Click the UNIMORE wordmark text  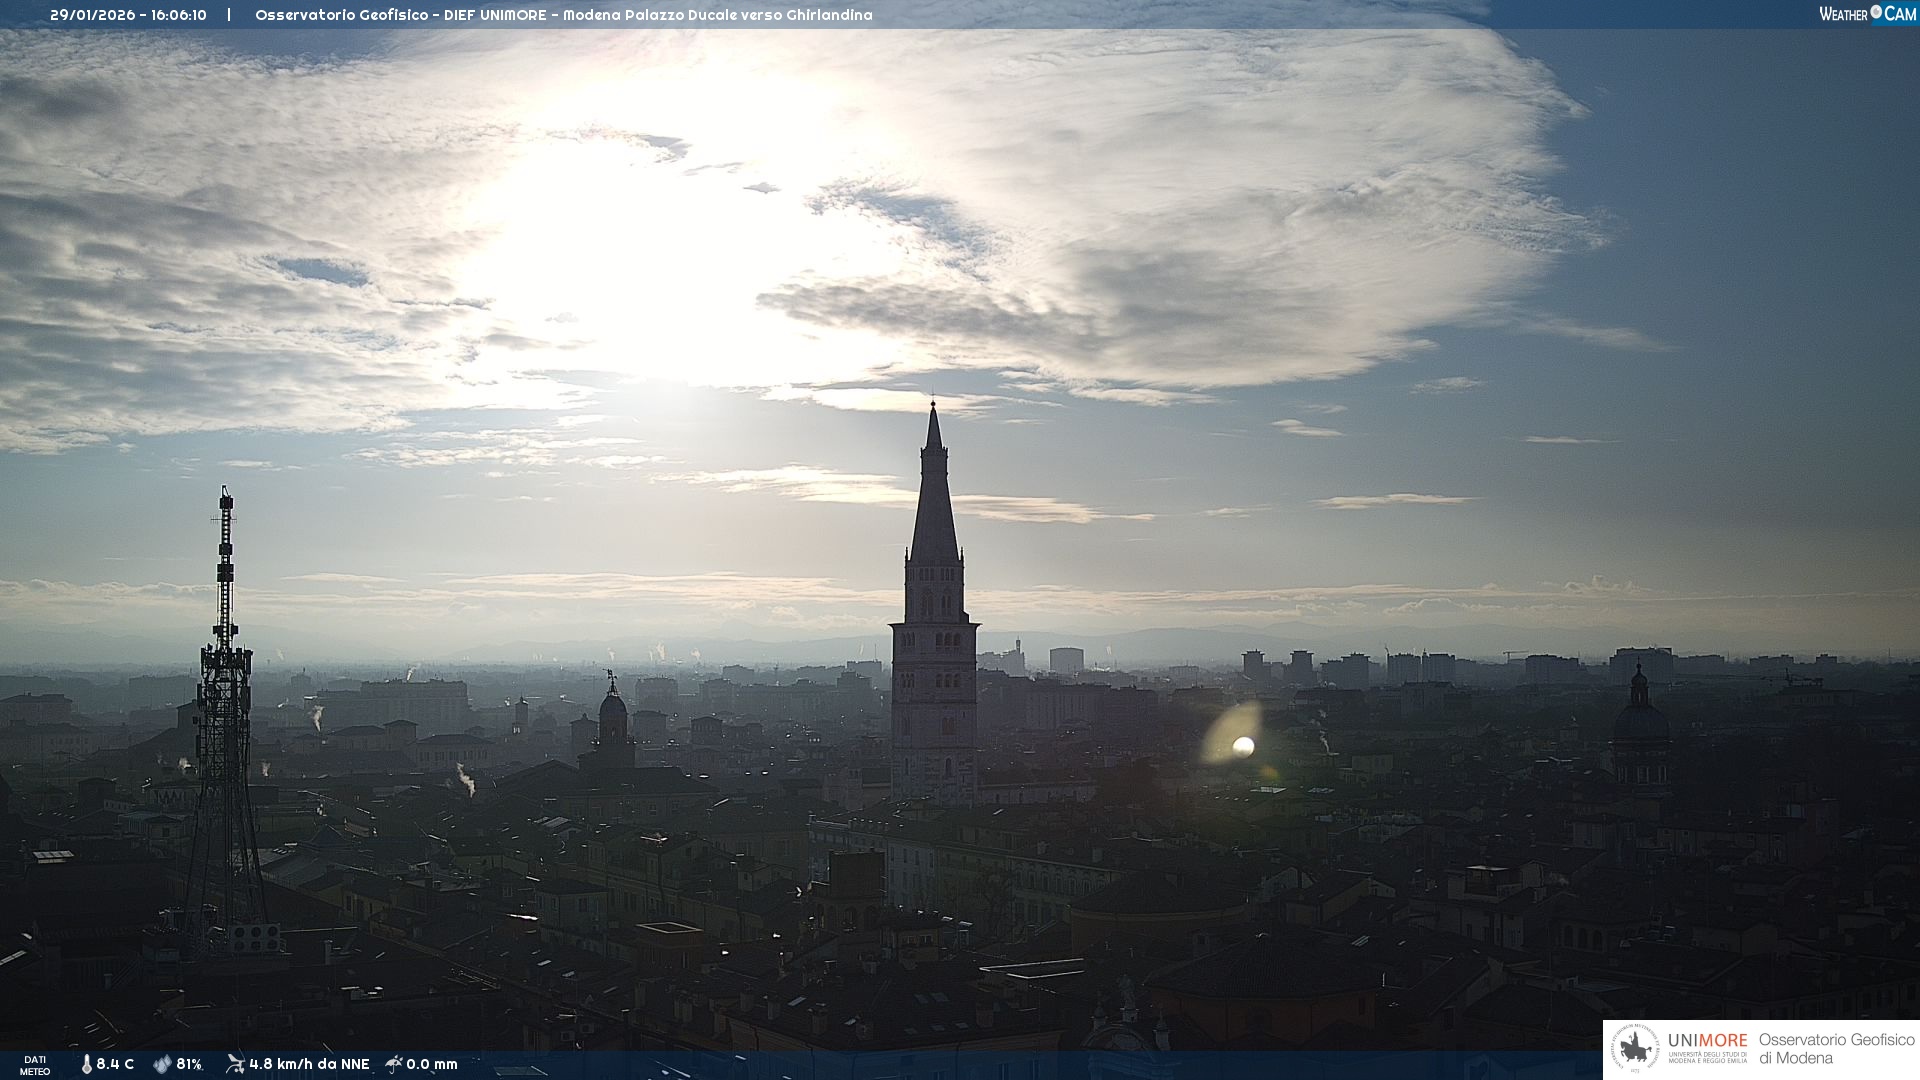[1707, 1040]
